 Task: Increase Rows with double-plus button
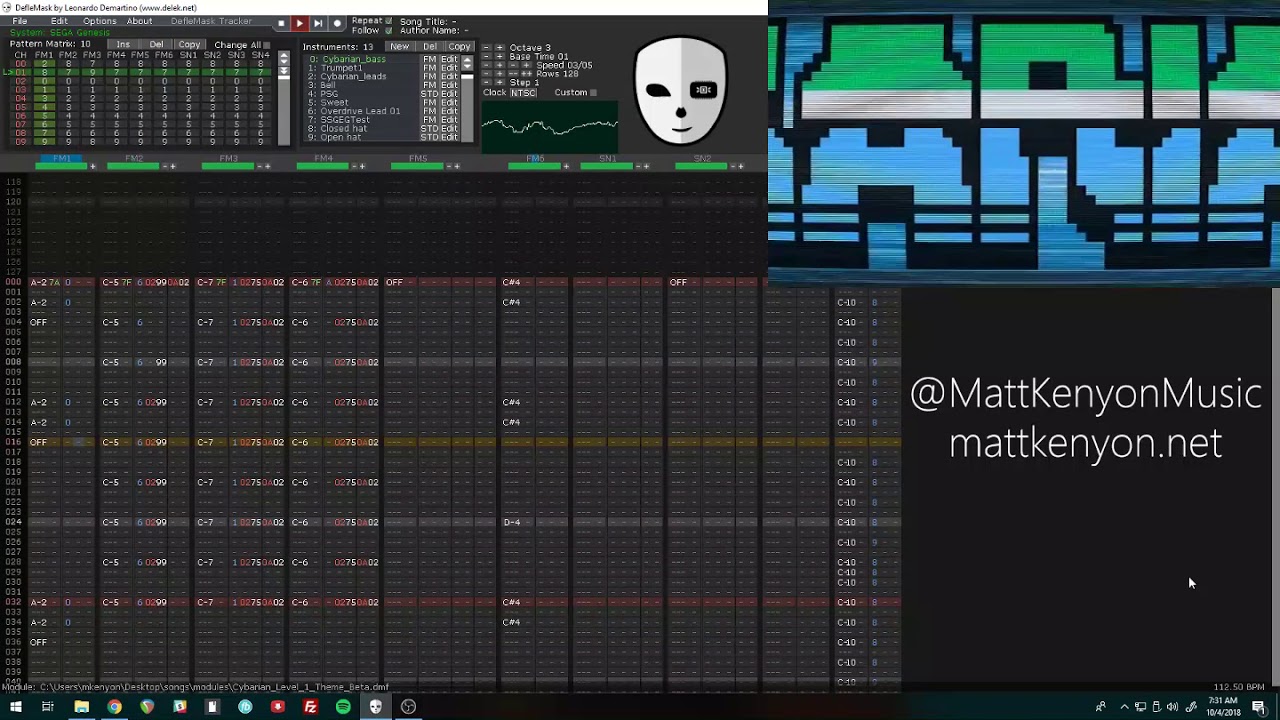click(x=526, y=74)
